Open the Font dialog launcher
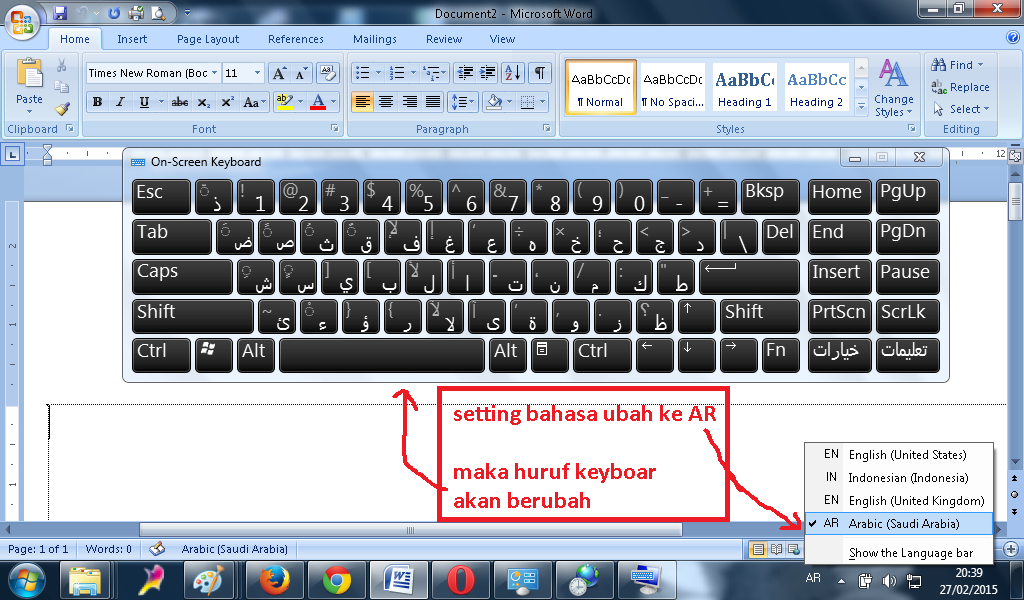 [x=335, y=129]
